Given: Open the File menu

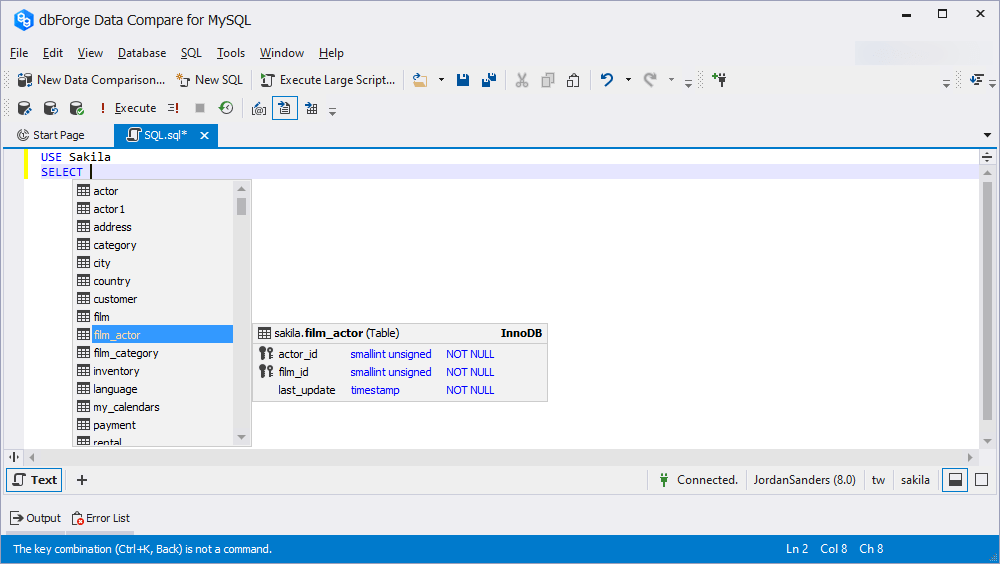Looking at the screenshot, I should (x=19, y=53).
